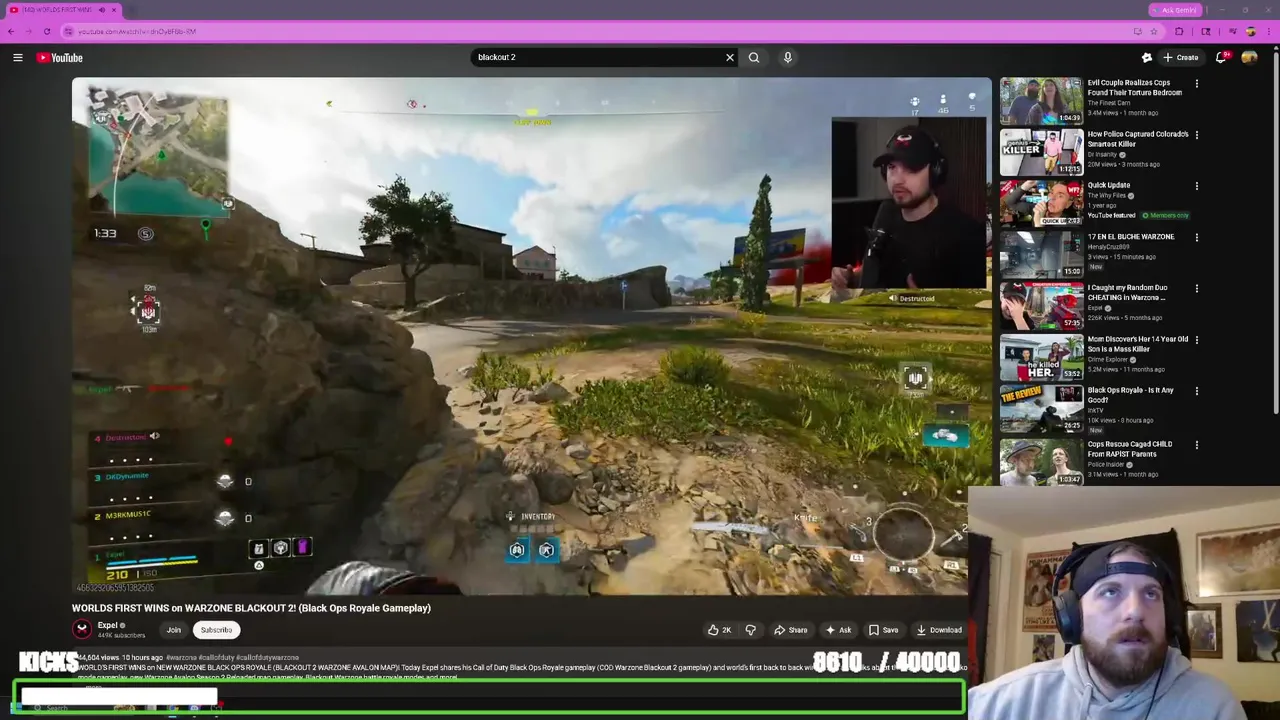The height and width of the screenshot is (720, 1280).
Task: Open the Quick Update video thumbnail
Action: click(x=1041, y=203)
